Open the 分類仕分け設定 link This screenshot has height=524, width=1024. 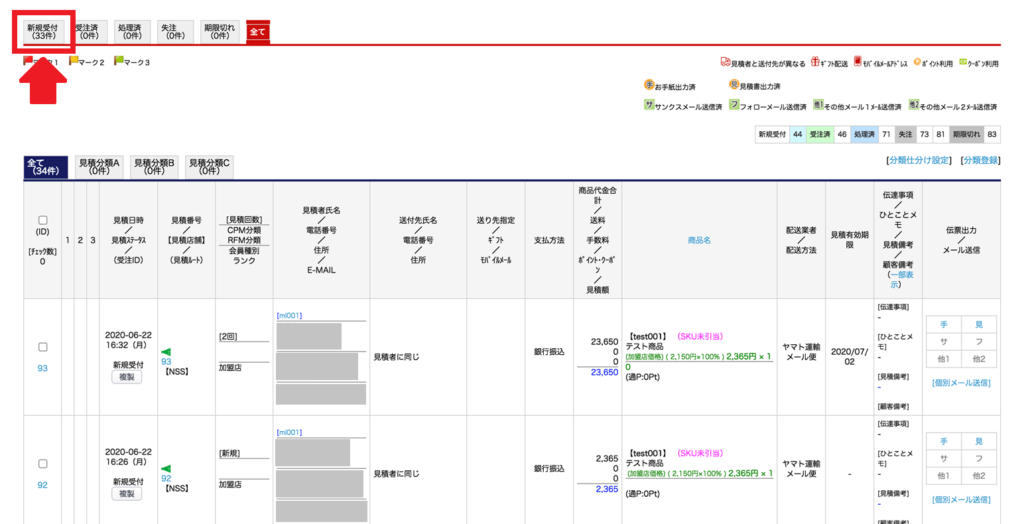[918, 160]
